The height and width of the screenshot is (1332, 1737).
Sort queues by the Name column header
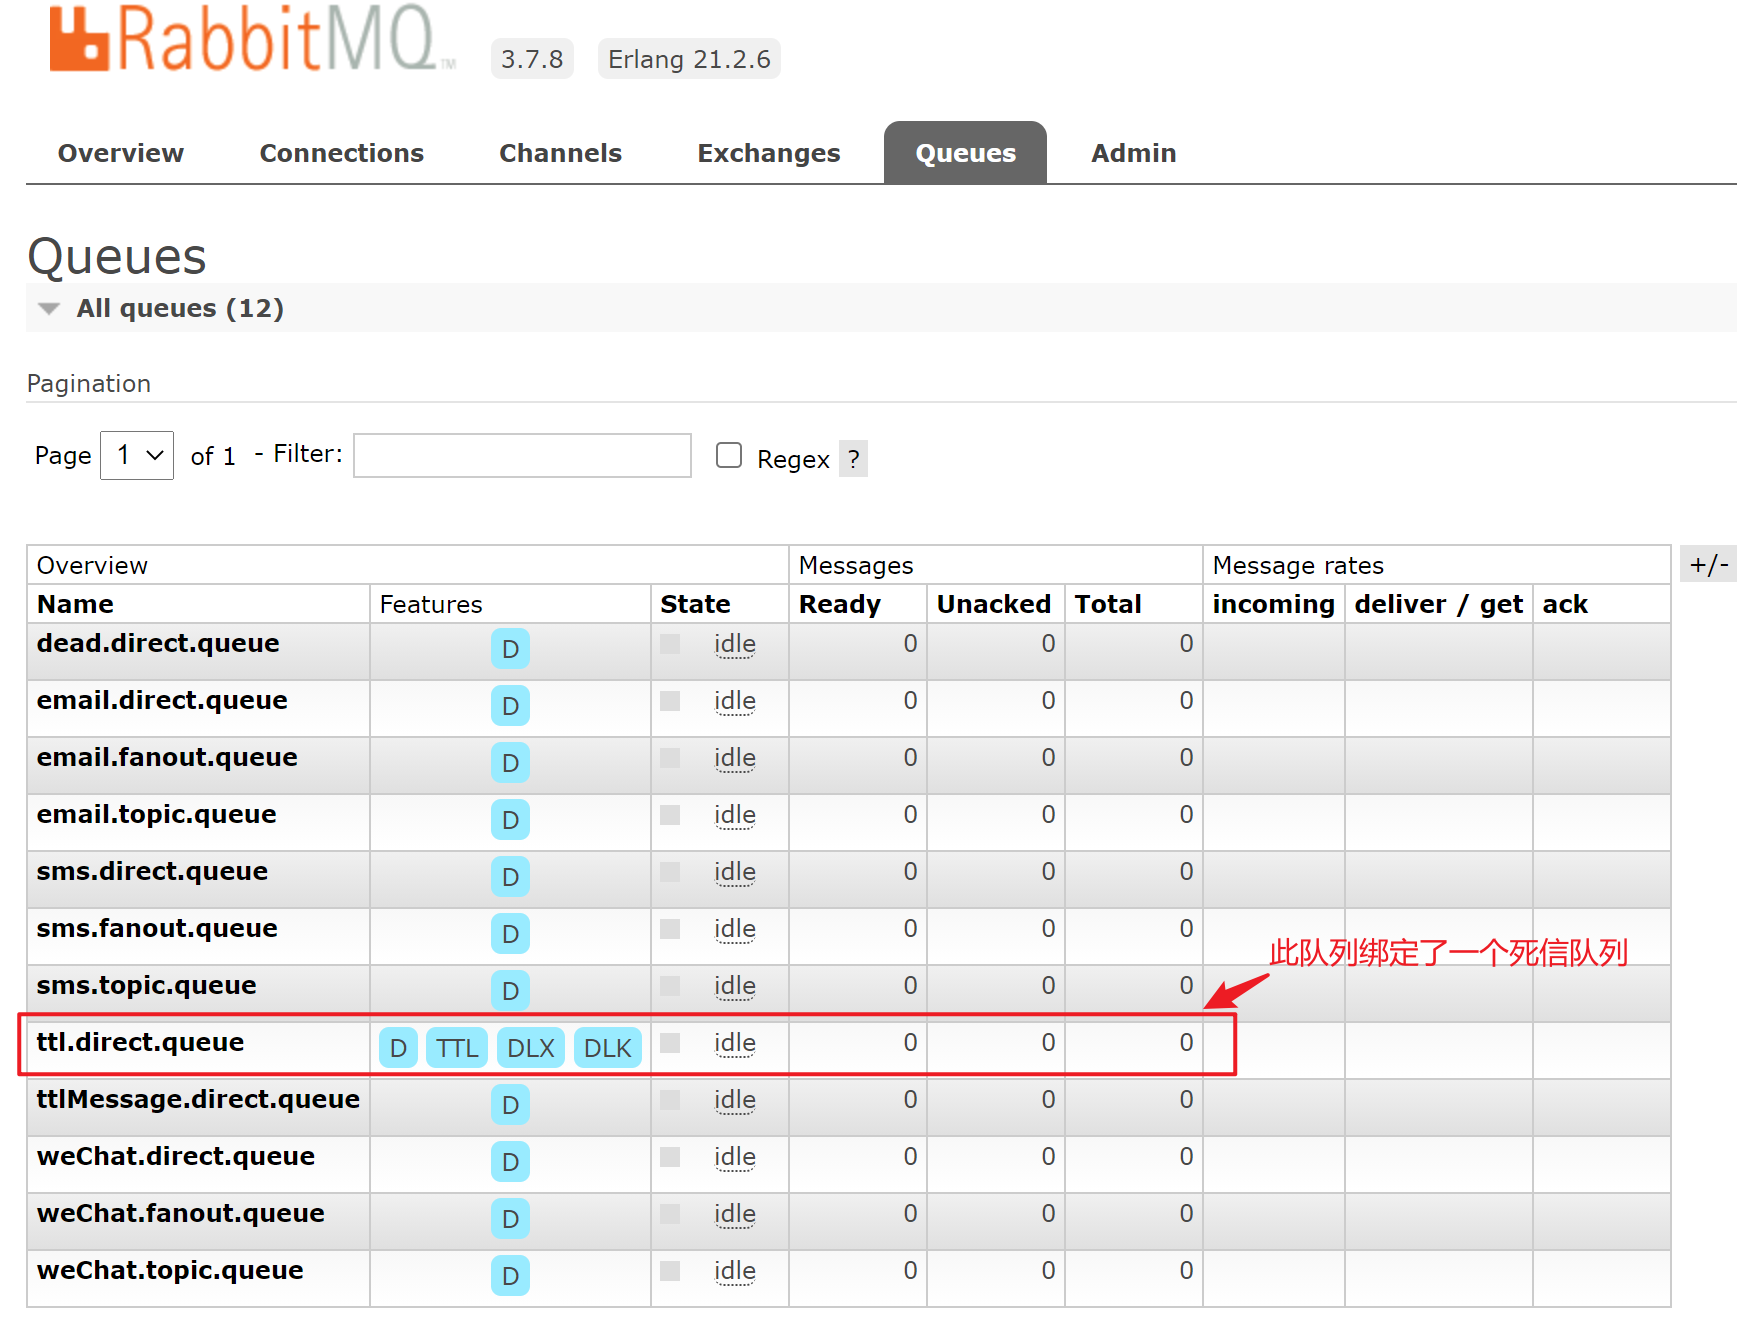click(x=75, y=604)
